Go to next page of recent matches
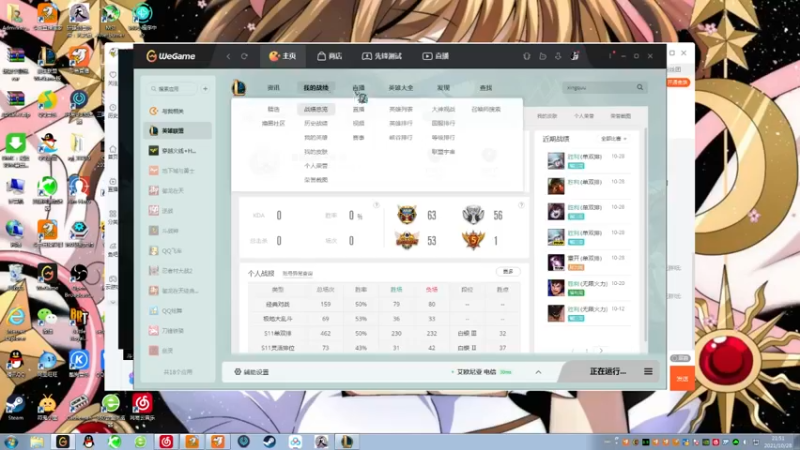Screen dimensions: 800x450 pos(601,351)
